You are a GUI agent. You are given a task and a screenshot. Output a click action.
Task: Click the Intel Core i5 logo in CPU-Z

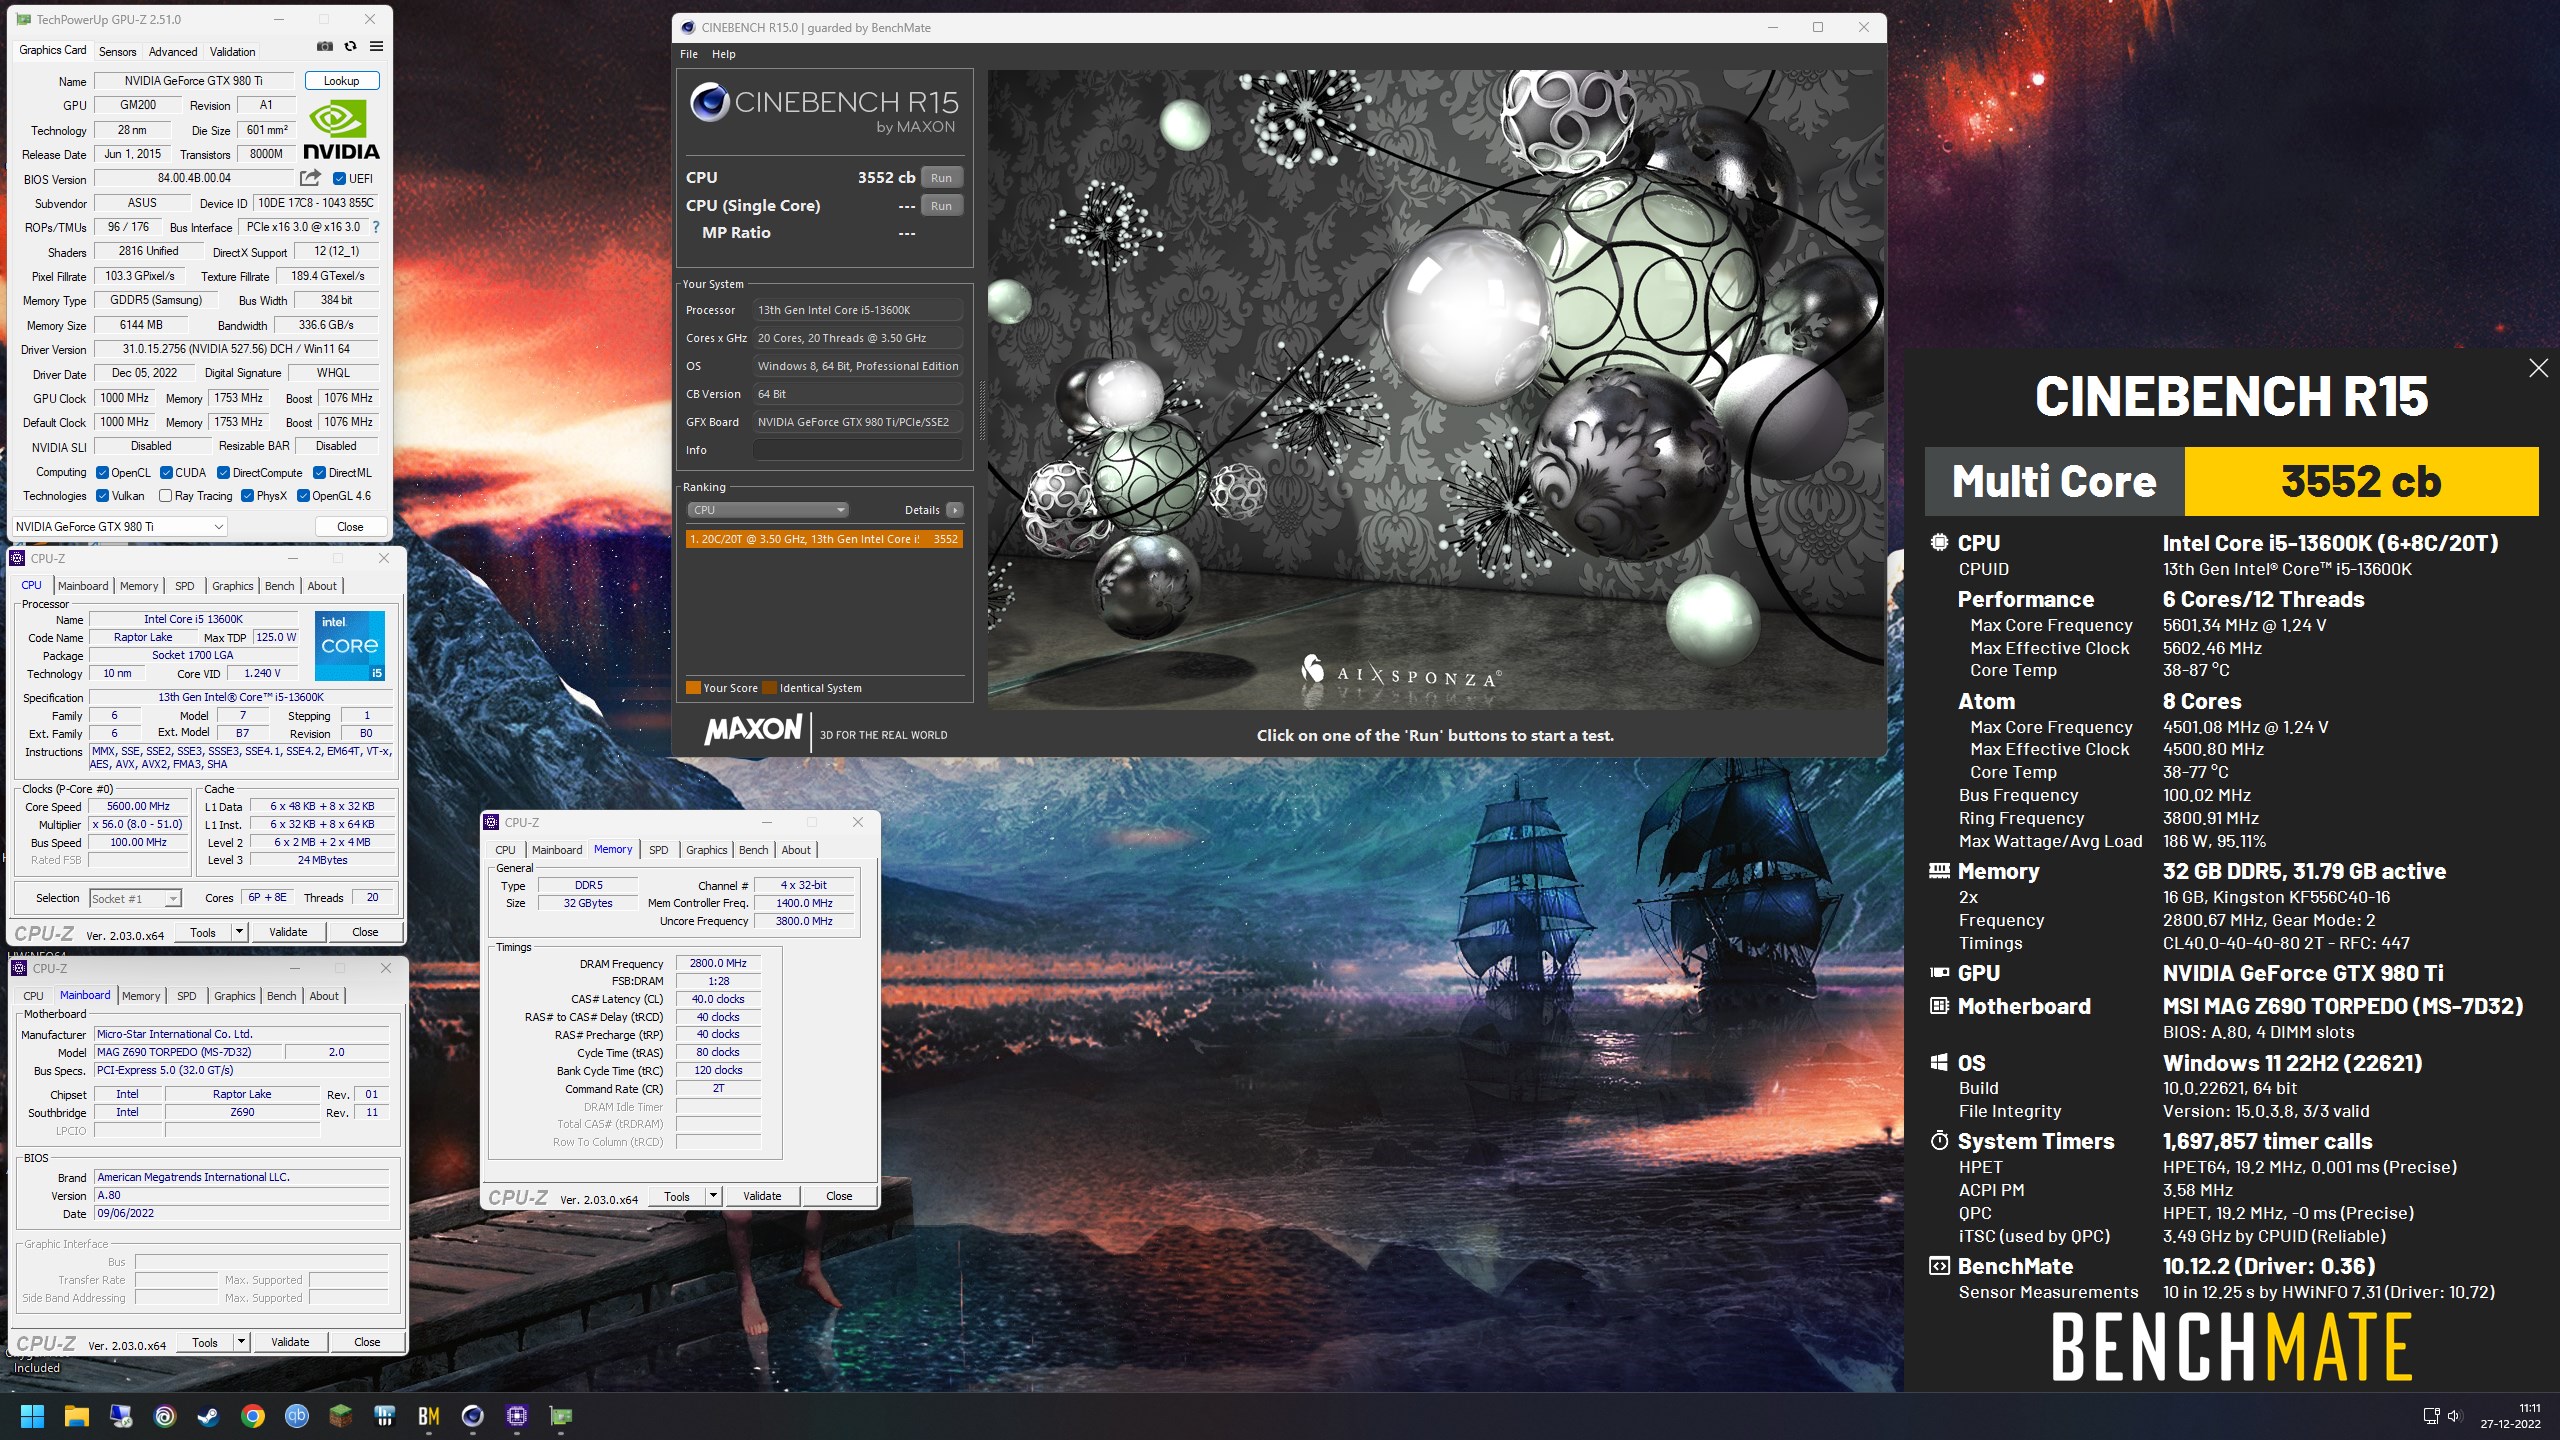tap(350, 645)
